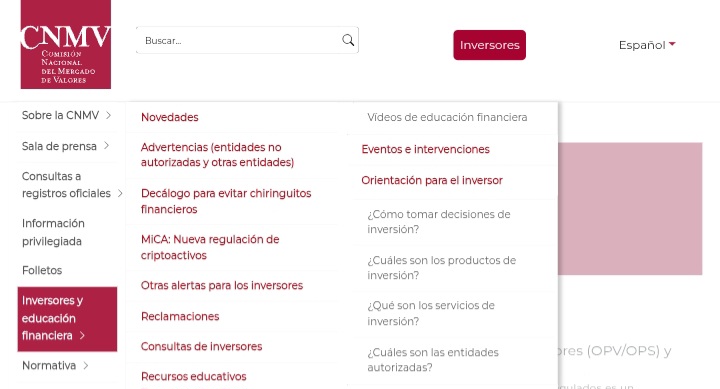720x389 pixels.
Task: Open the Español language dropdown
Action: pyautogui.click(x=647, y=45)
